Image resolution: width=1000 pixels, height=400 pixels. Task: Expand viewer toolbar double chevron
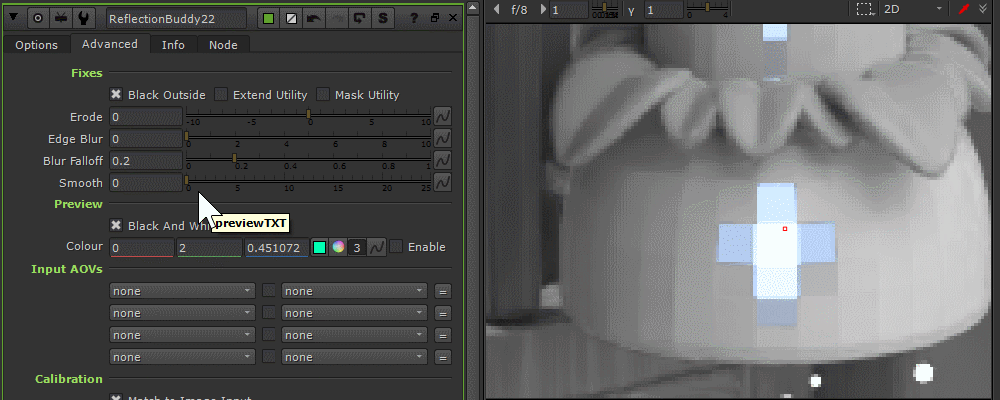(x=983, y=9)
